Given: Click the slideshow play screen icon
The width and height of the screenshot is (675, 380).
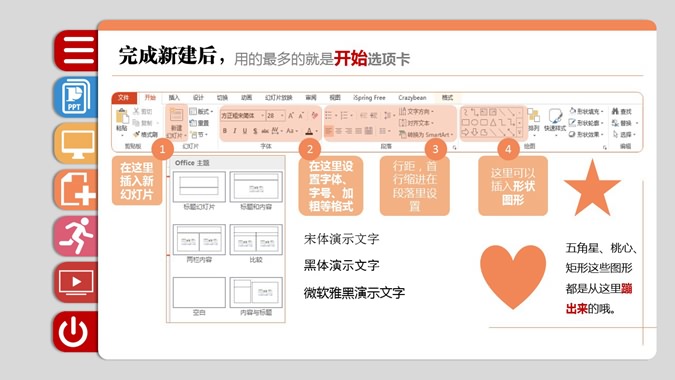Looking at the screenshot, I should [x=77, y=283].
